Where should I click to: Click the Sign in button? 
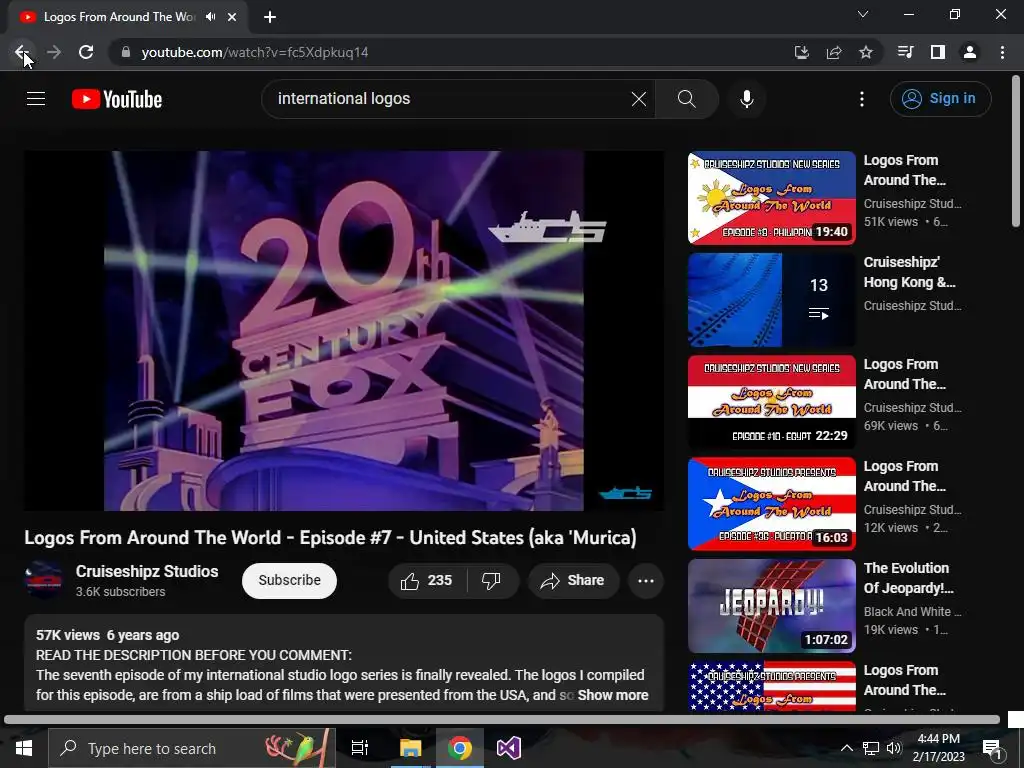pyautogui.click(x=940, y=99)
